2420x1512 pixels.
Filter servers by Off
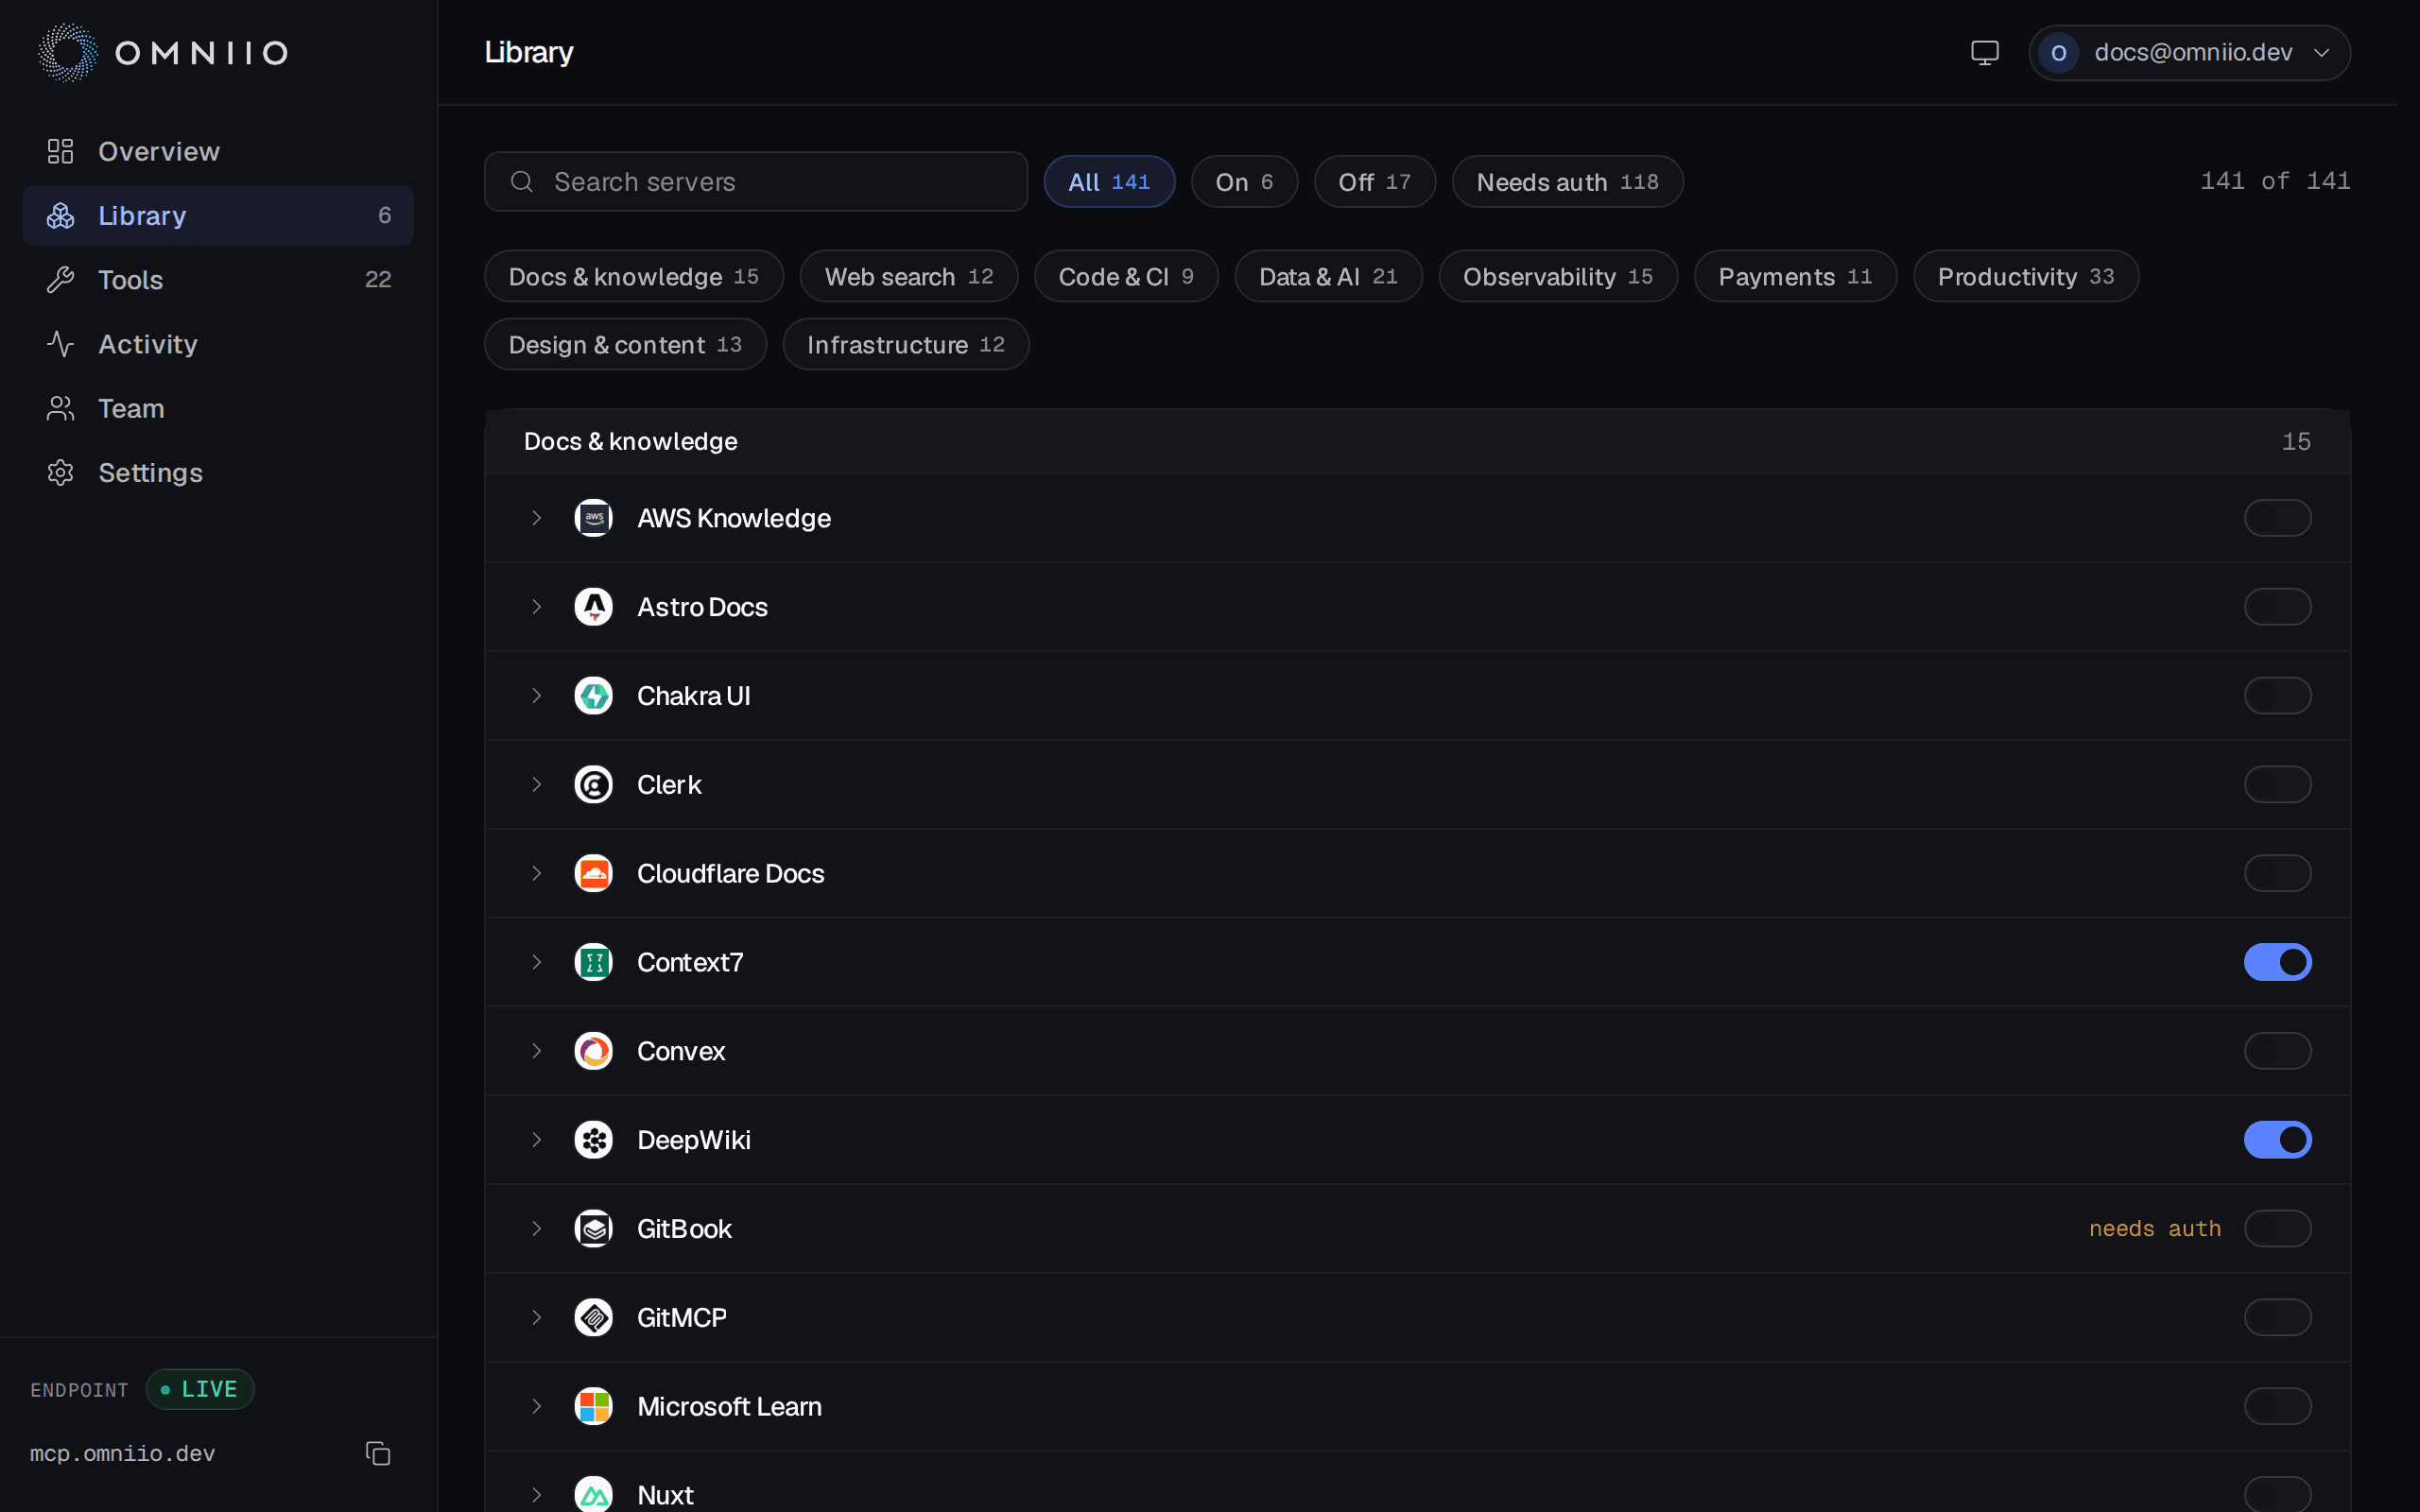(x=1375, y=182)
